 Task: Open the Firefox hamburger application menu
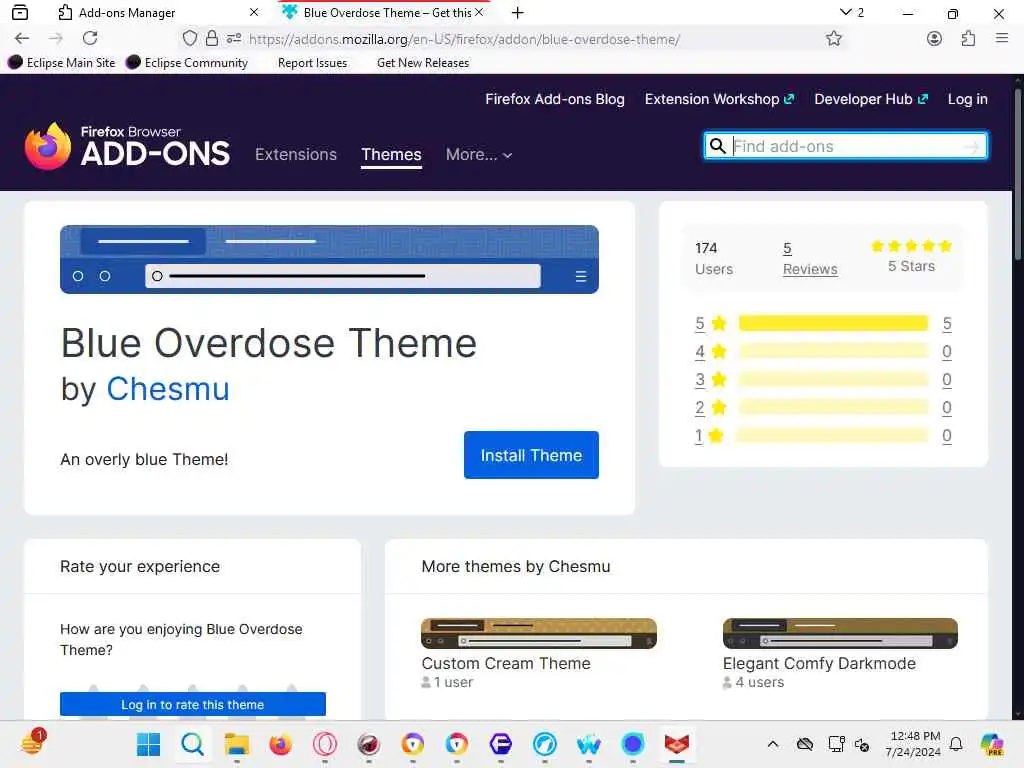tap(1002, 39)
